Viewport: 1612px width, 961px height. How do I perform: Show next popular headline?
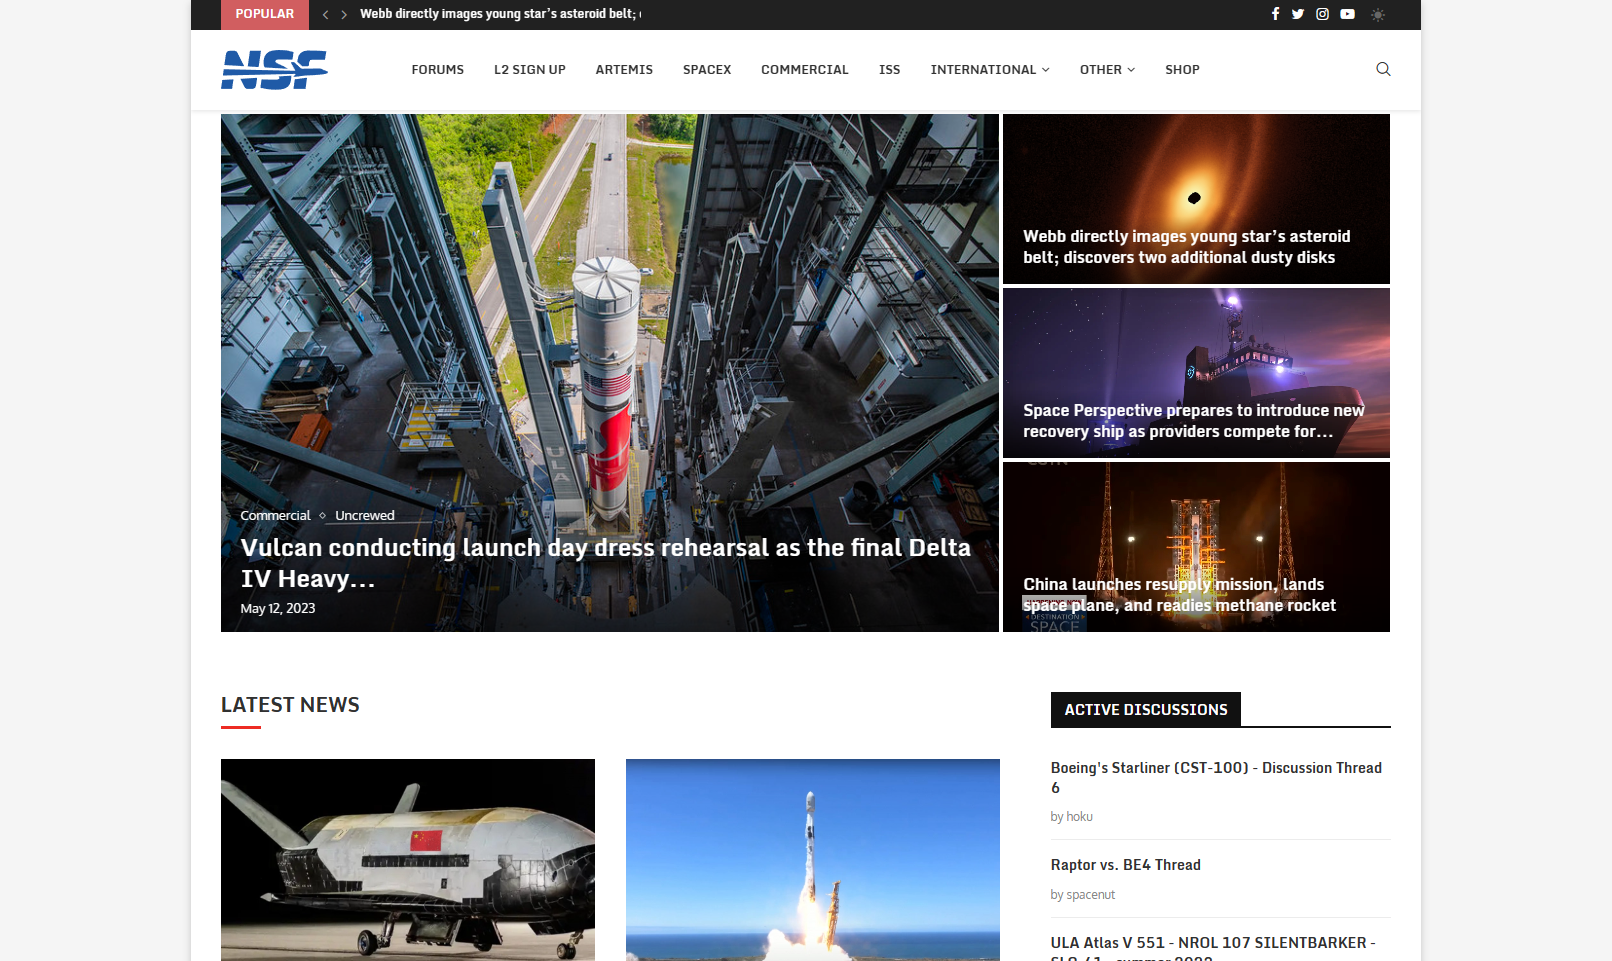coord(344,15)
